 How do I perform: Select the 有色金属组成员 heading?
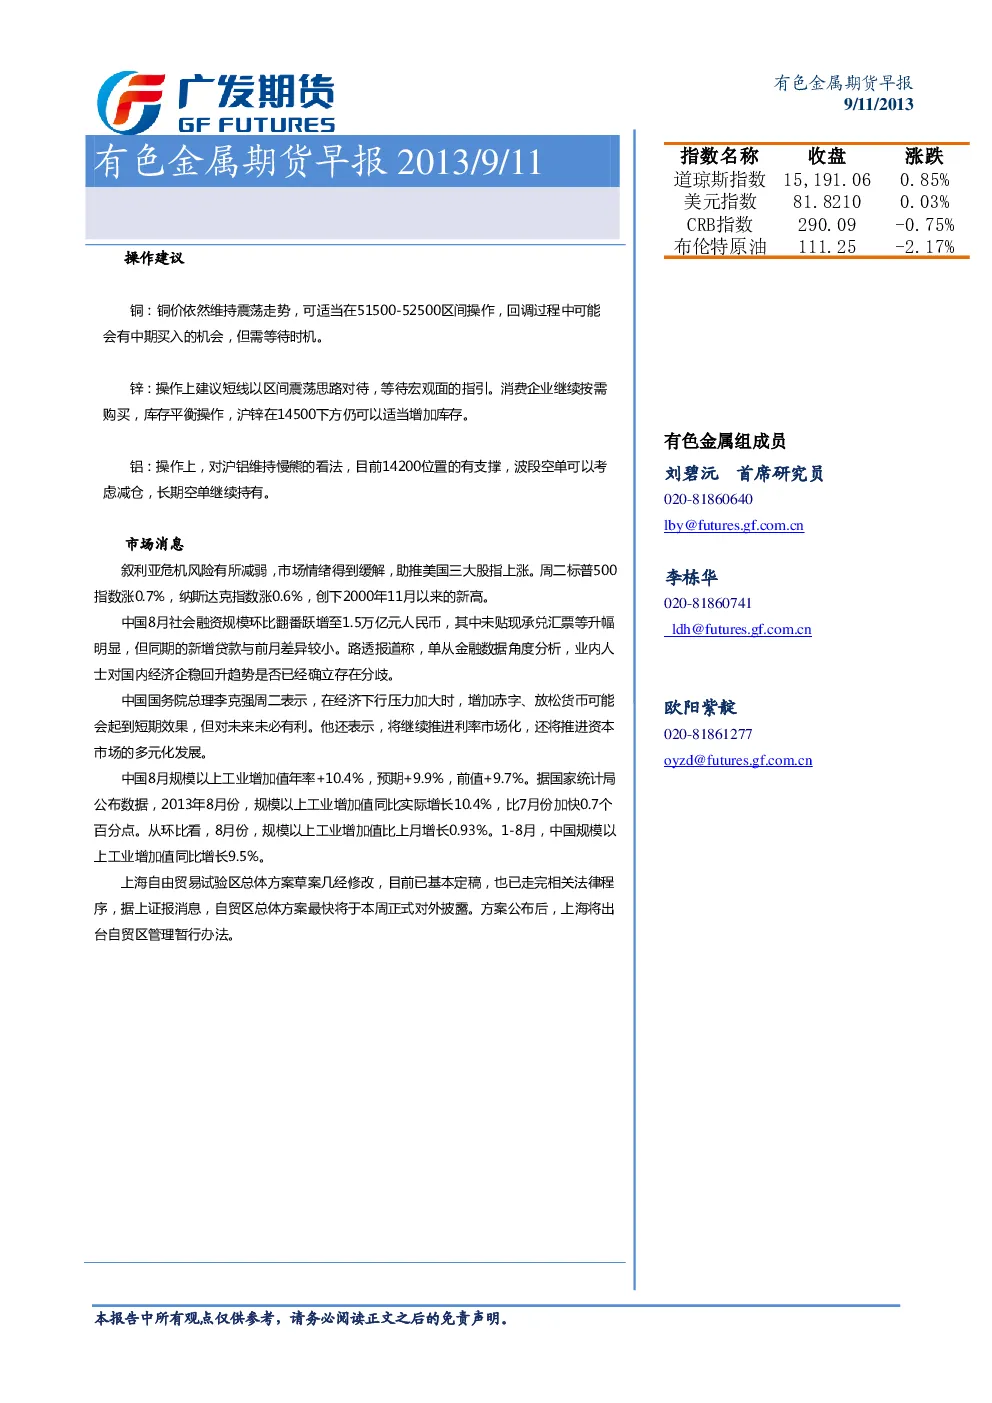pos(725,441)
